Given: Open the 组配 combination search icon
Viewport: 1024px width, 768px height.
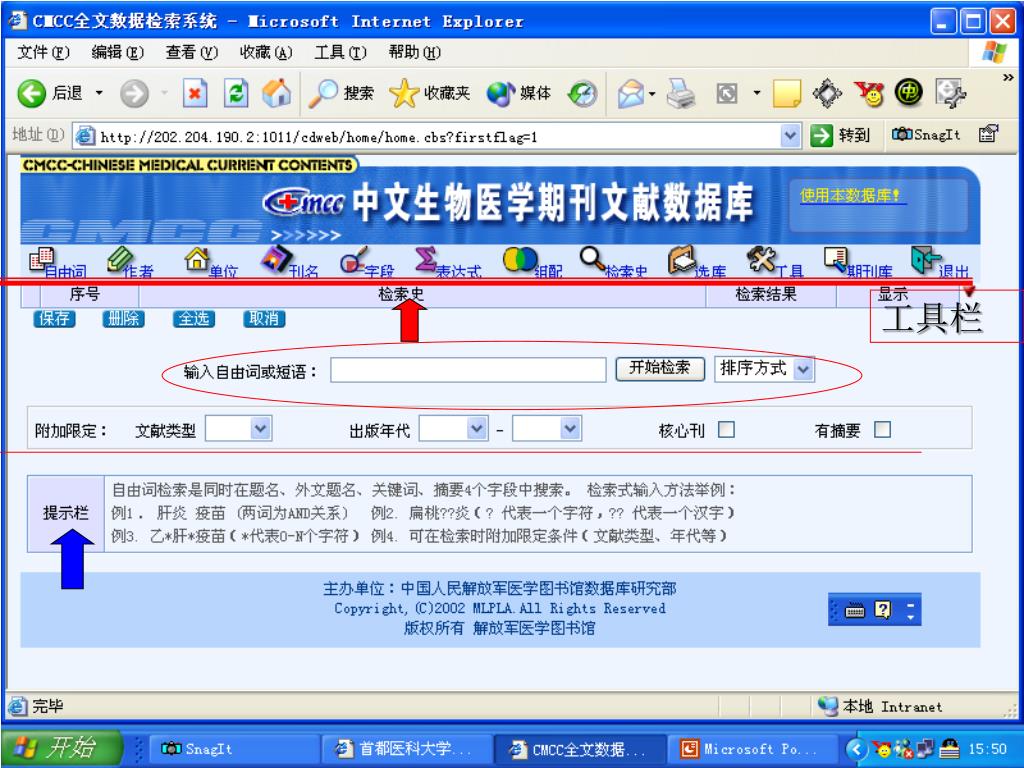Looking at the screenshot, I should (x=532, y=263).
